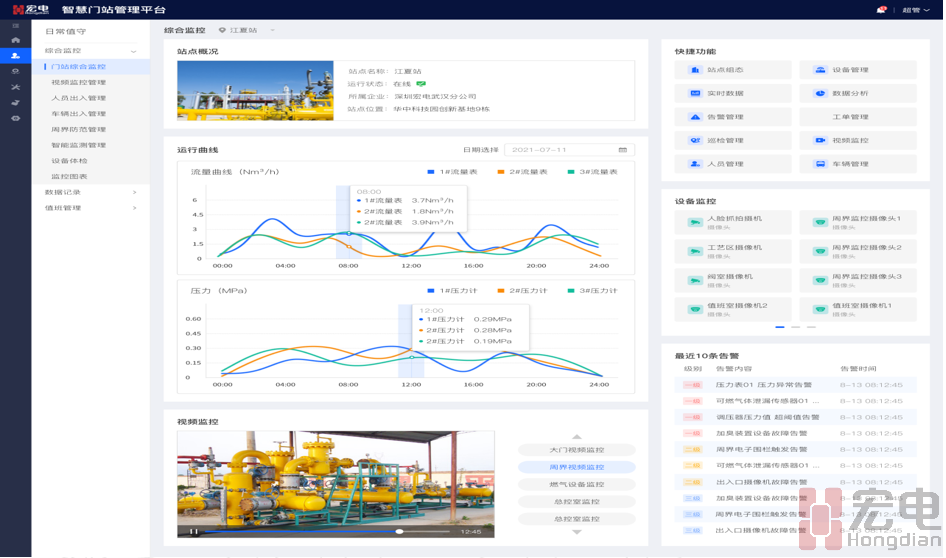Open the 江夏站 station dropdown

click(x=246, y=31)
